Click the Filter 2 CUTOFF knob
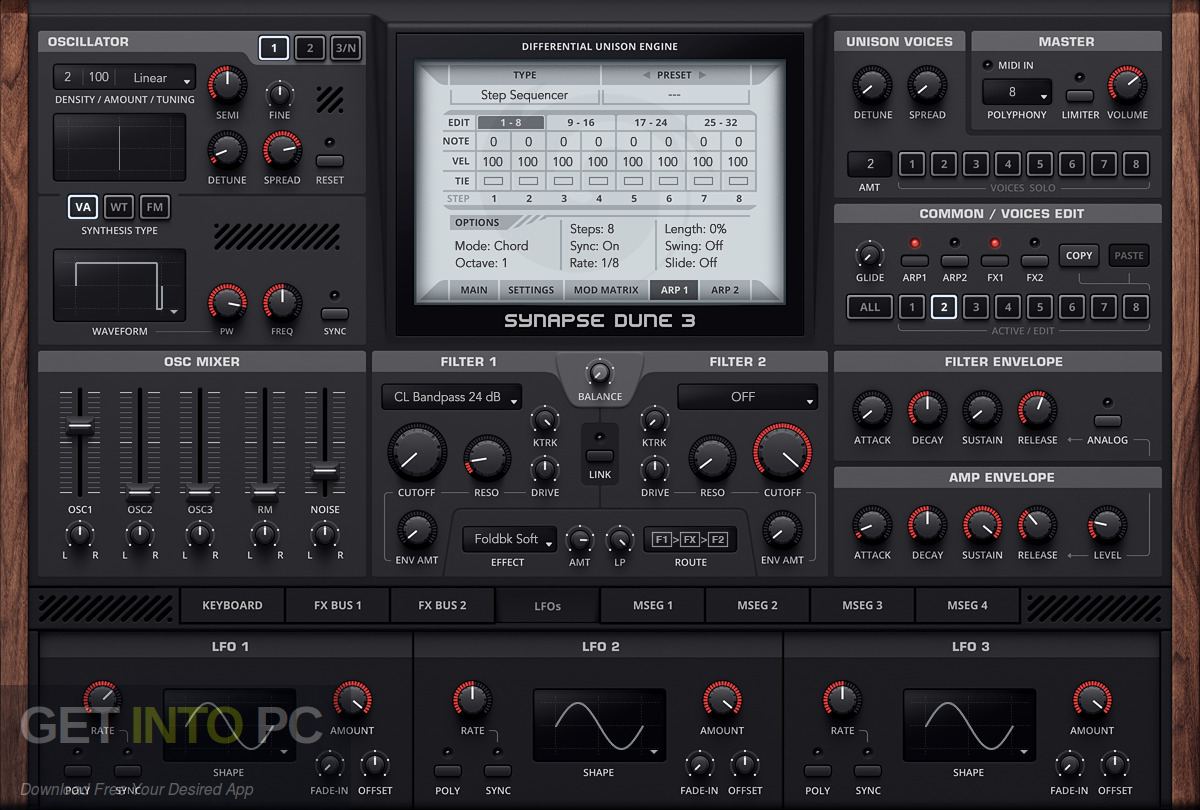This screenshot has width=1200, height=810. pyautogui.click(x=783, y=454)
